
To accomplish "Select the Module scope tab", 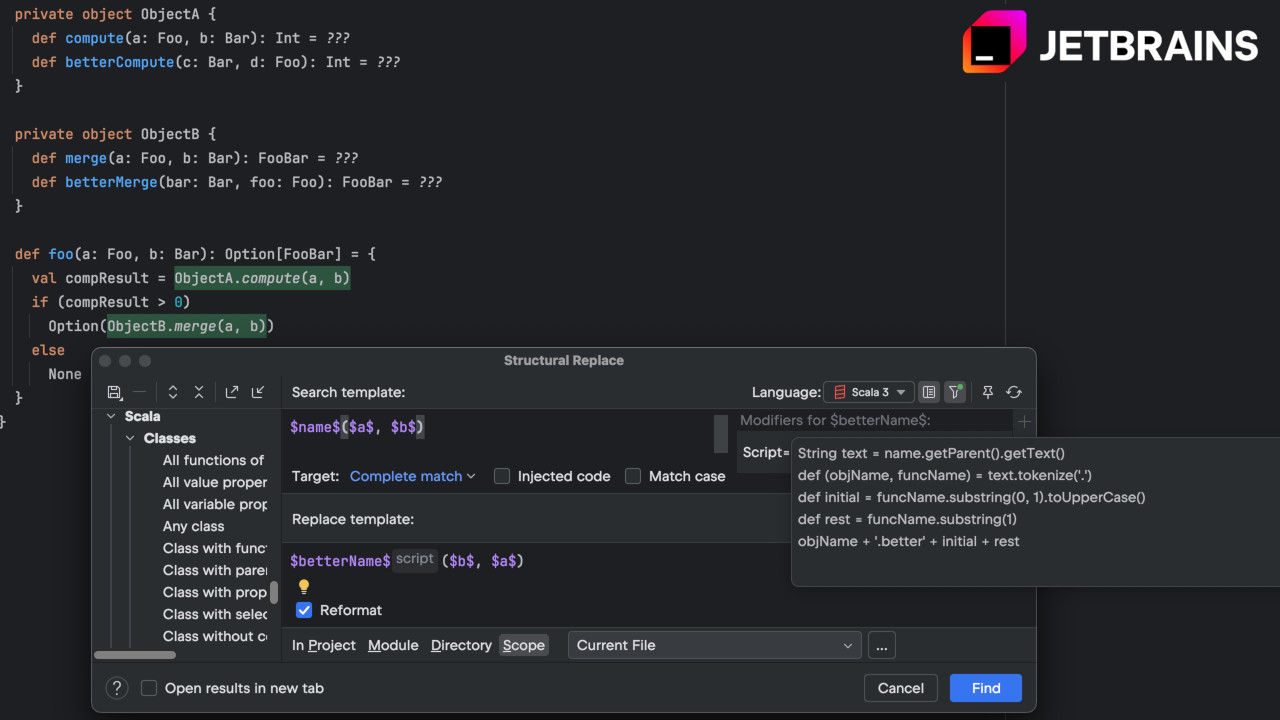I will pos(393,645).
